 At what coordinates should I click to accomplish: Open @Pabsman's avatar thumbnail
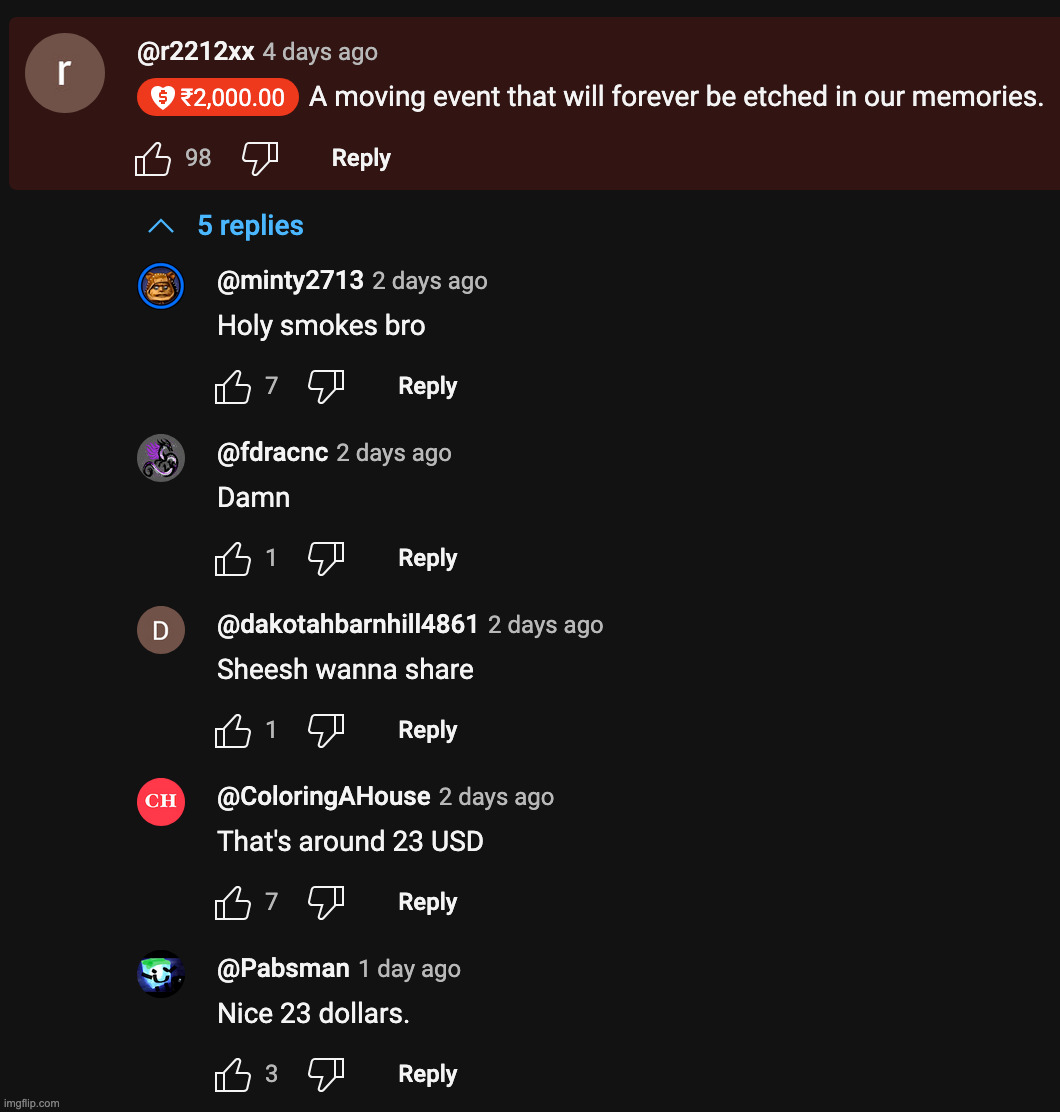161,974
